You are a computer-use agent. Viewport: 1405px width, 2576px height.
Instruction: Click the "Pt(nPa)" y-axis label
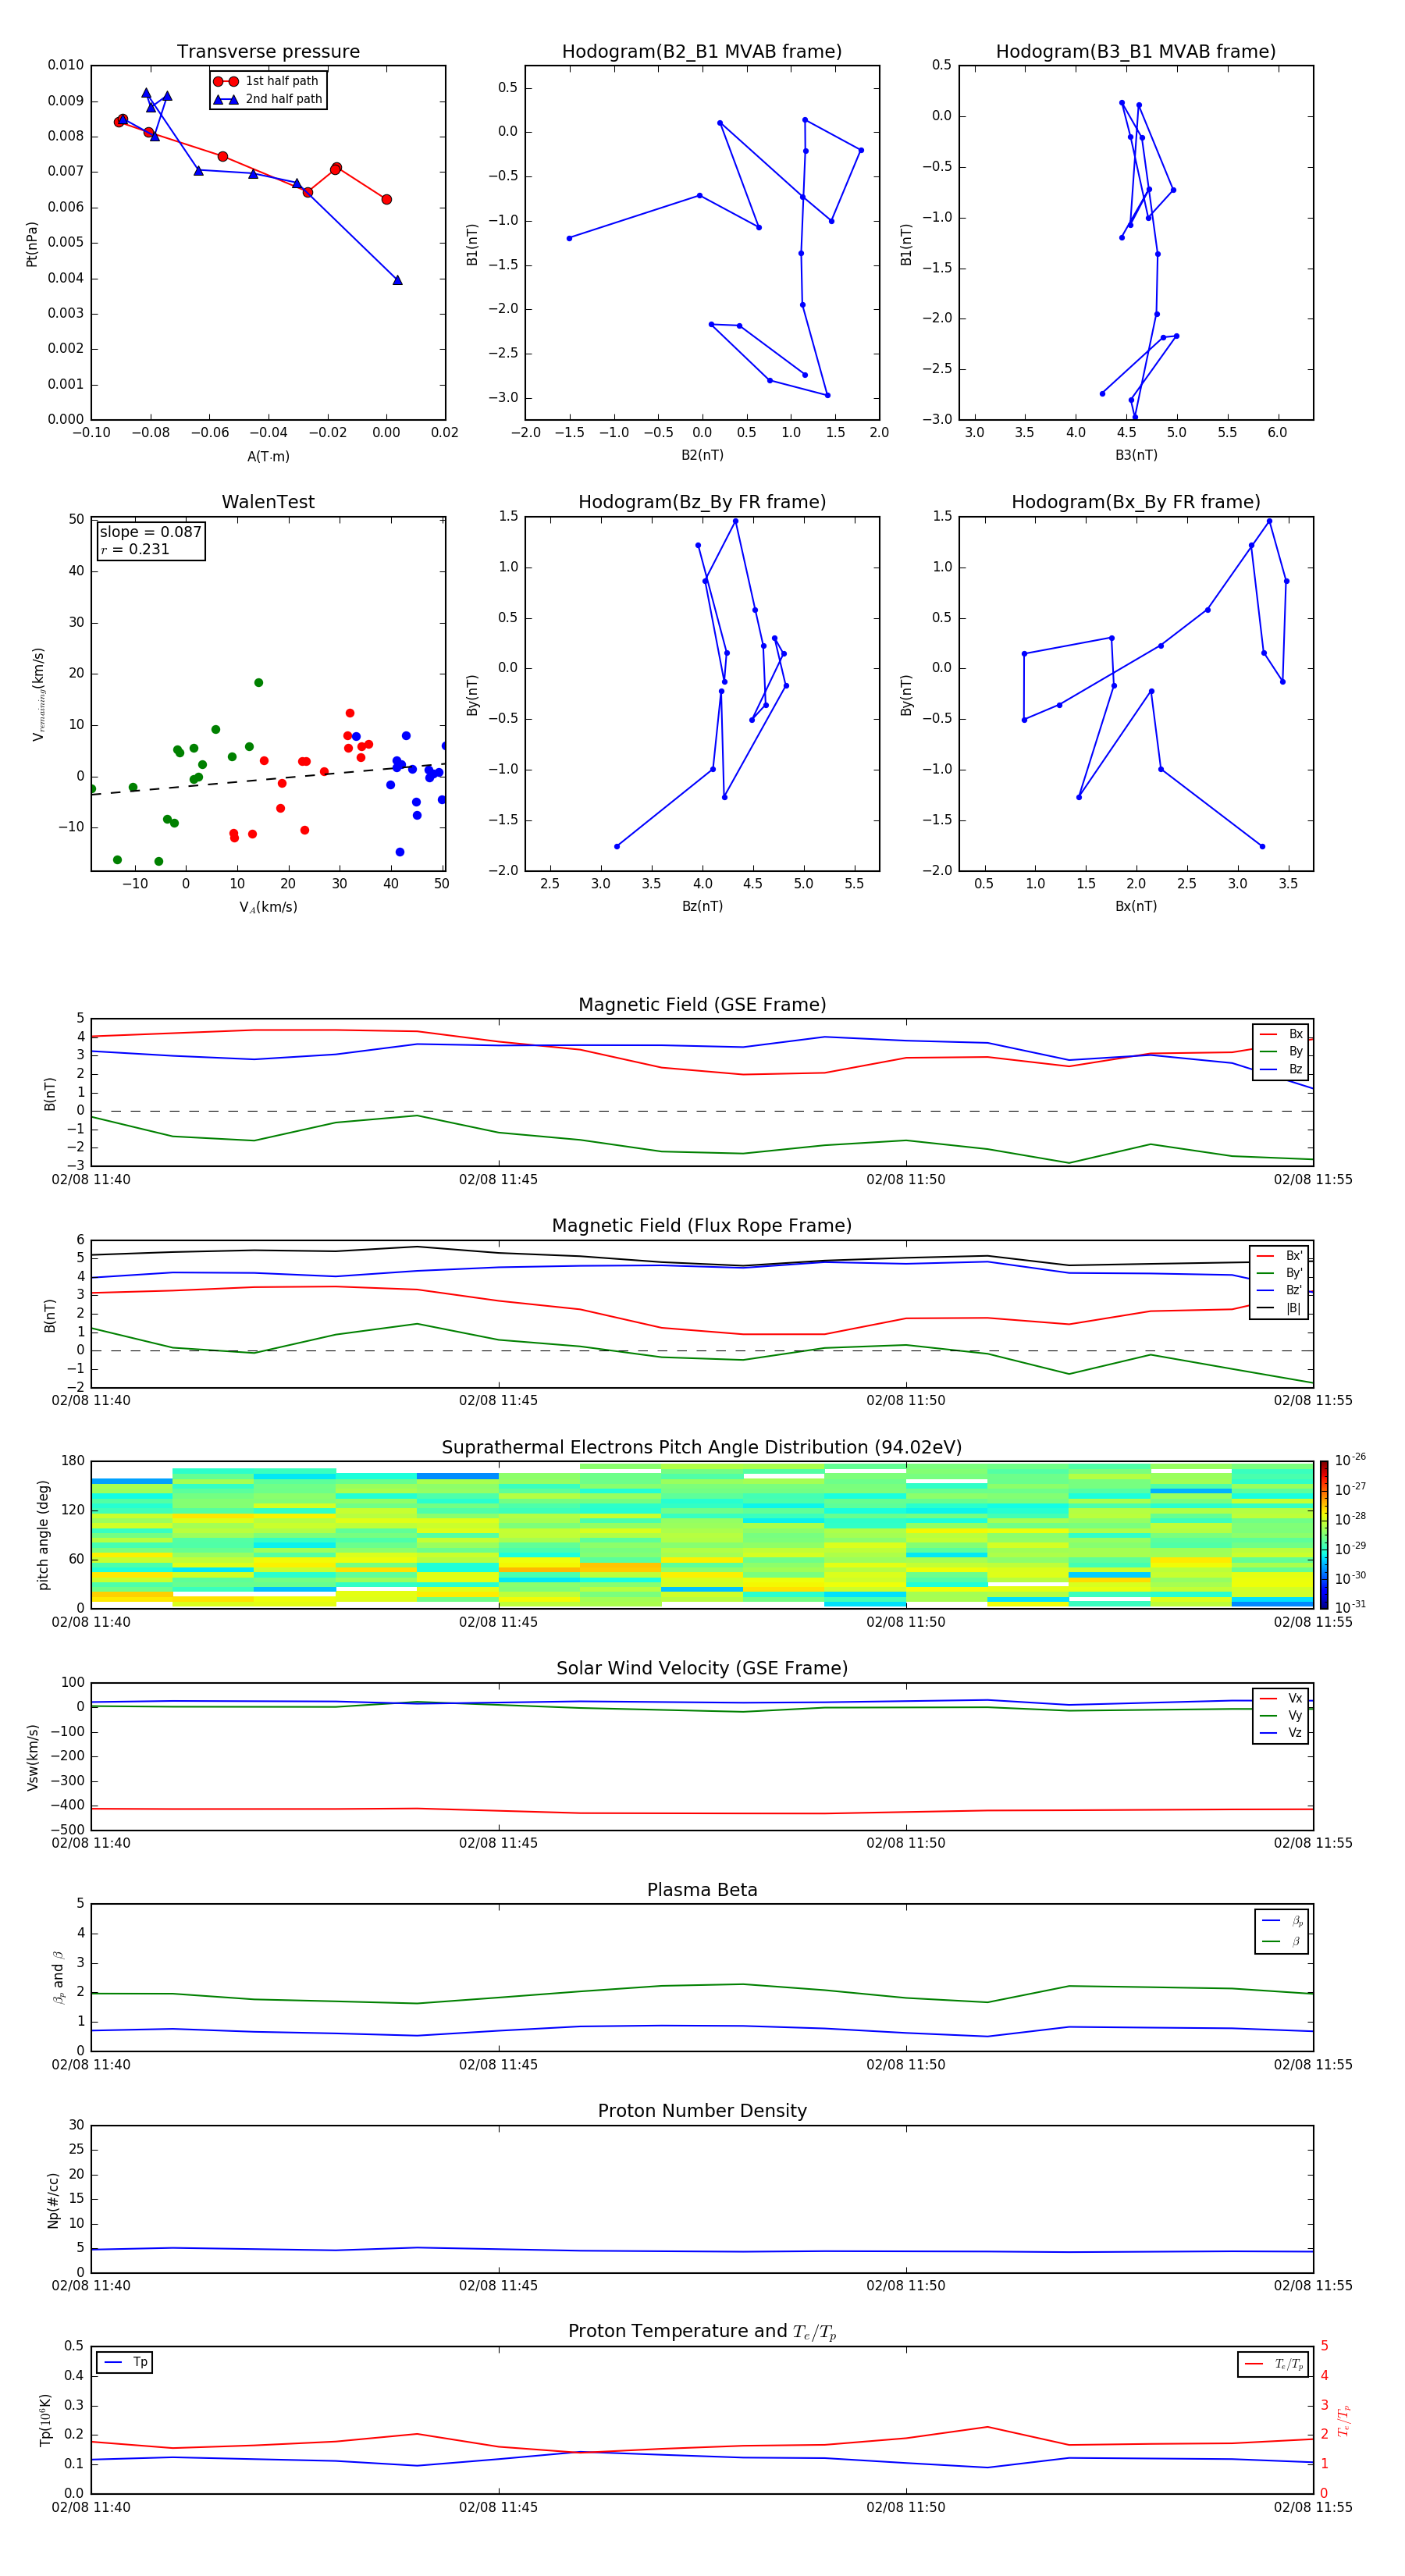(x=32, y=244)
